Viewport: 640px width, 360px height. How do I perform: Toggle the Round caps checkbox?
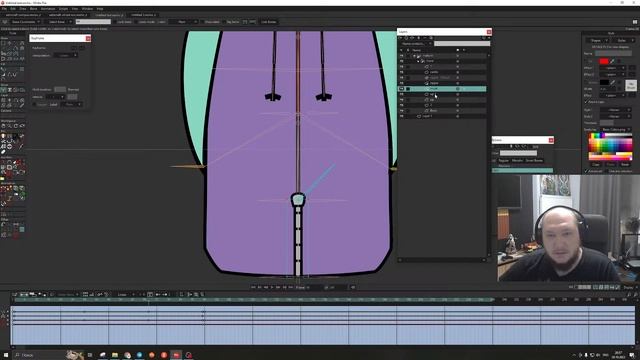[x=586, y=102]
